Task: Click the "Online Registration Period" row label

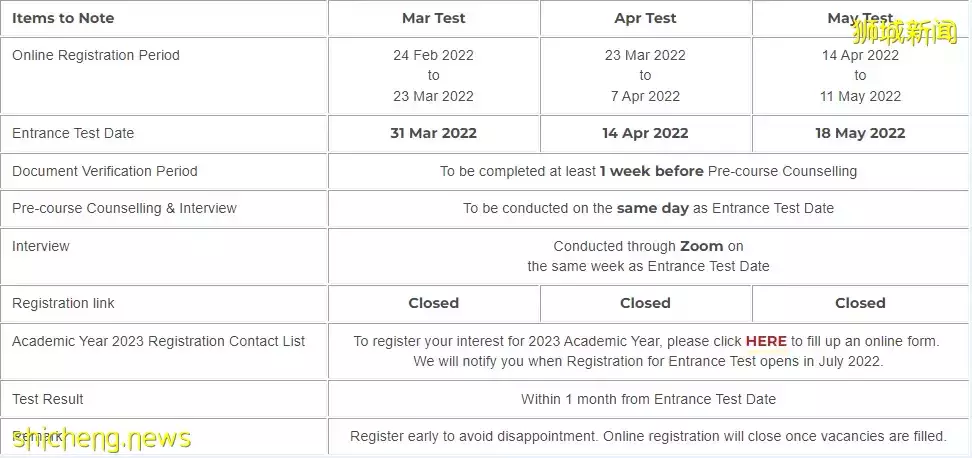Action: click(96, 55)
